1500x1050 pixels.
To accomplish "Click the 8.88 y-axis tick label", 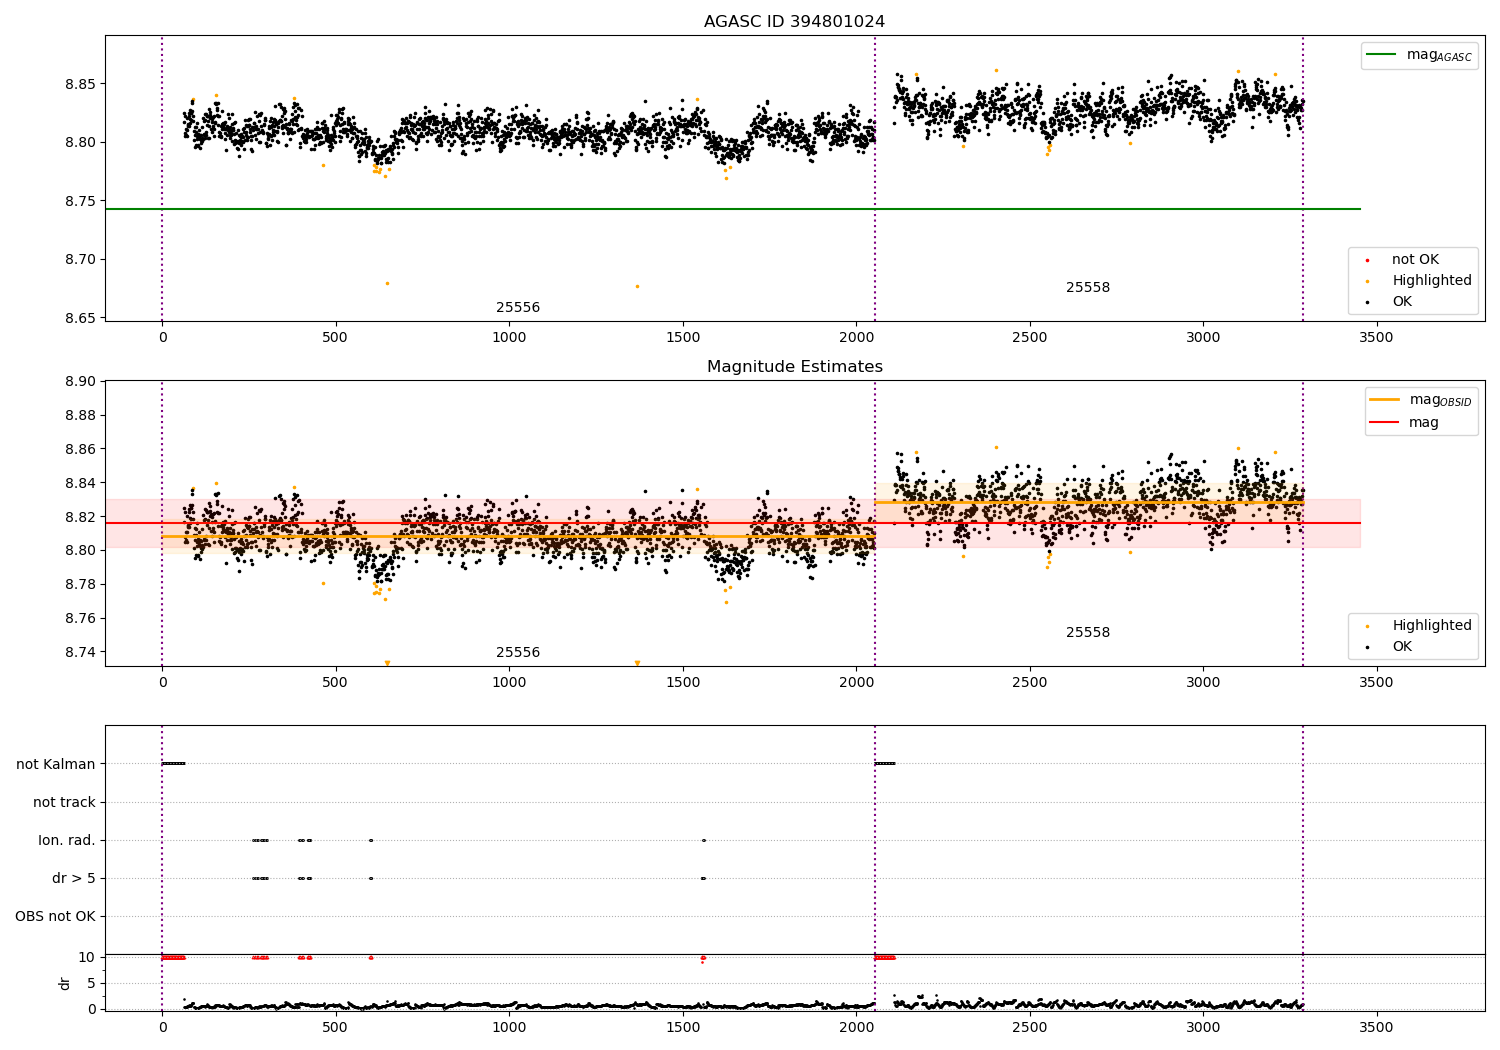I will (x=80, y=416).
